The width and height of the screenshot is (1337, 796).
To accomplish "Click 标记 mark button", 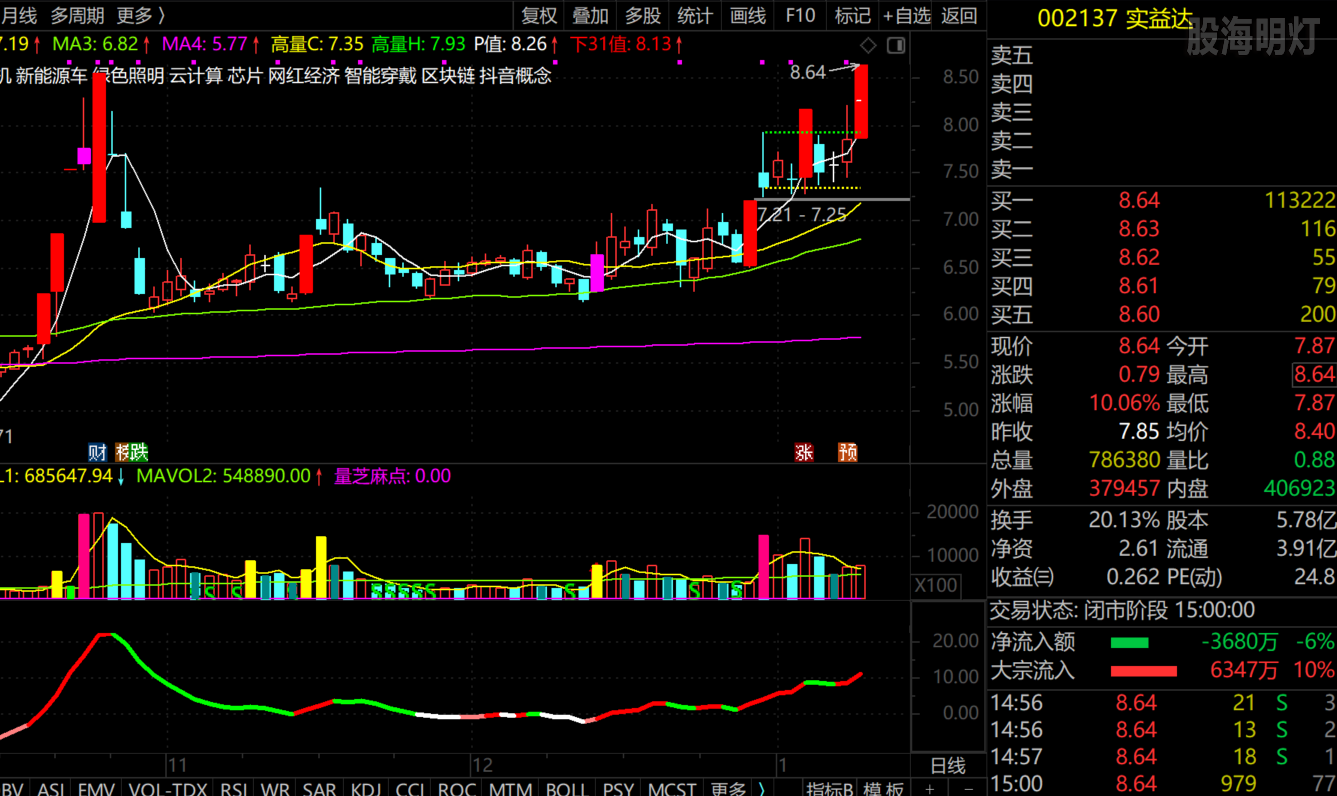I will pyautogui.click(x=852, y=15).
